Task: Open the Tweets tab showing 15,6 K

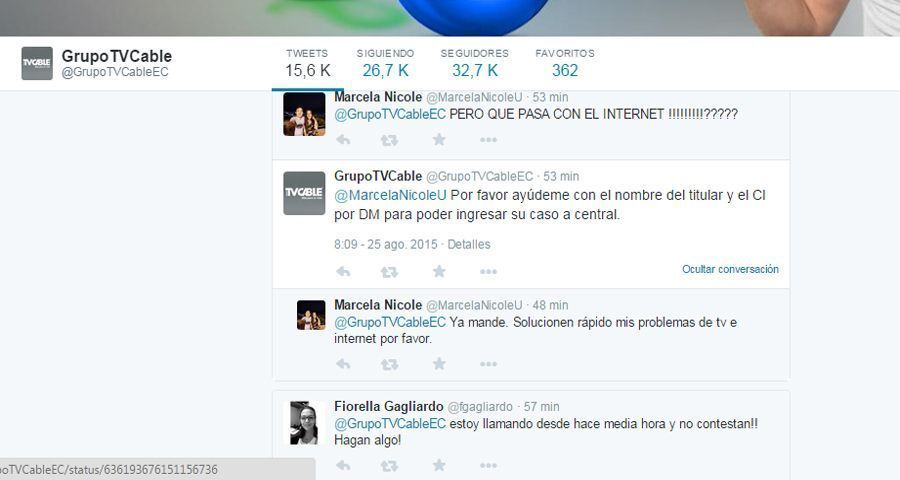Action: (x=307, y=63)
